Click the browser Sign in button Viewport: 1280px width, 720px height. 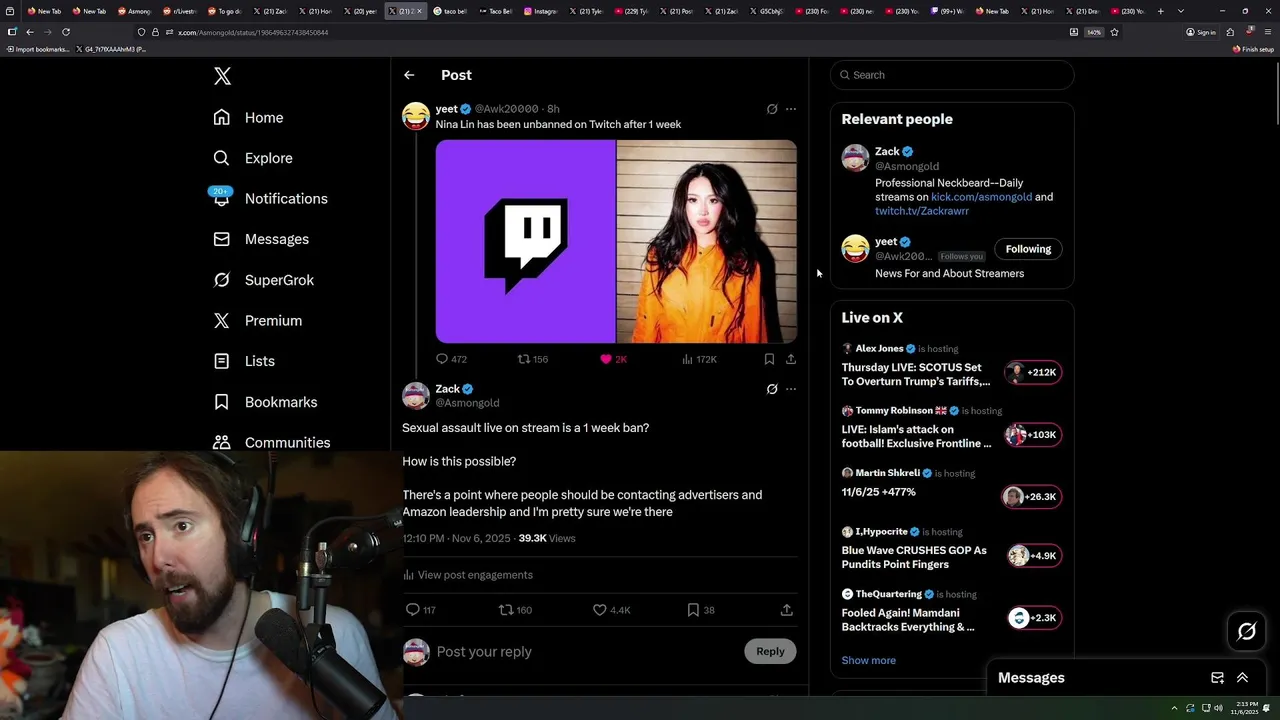[x=1201, y=32]
